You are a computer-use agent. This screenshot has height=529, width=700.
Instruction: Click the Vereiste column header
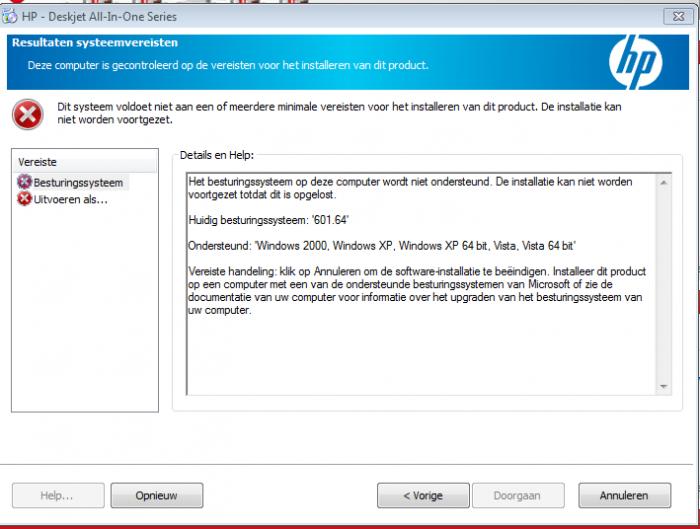pos(85,162)
